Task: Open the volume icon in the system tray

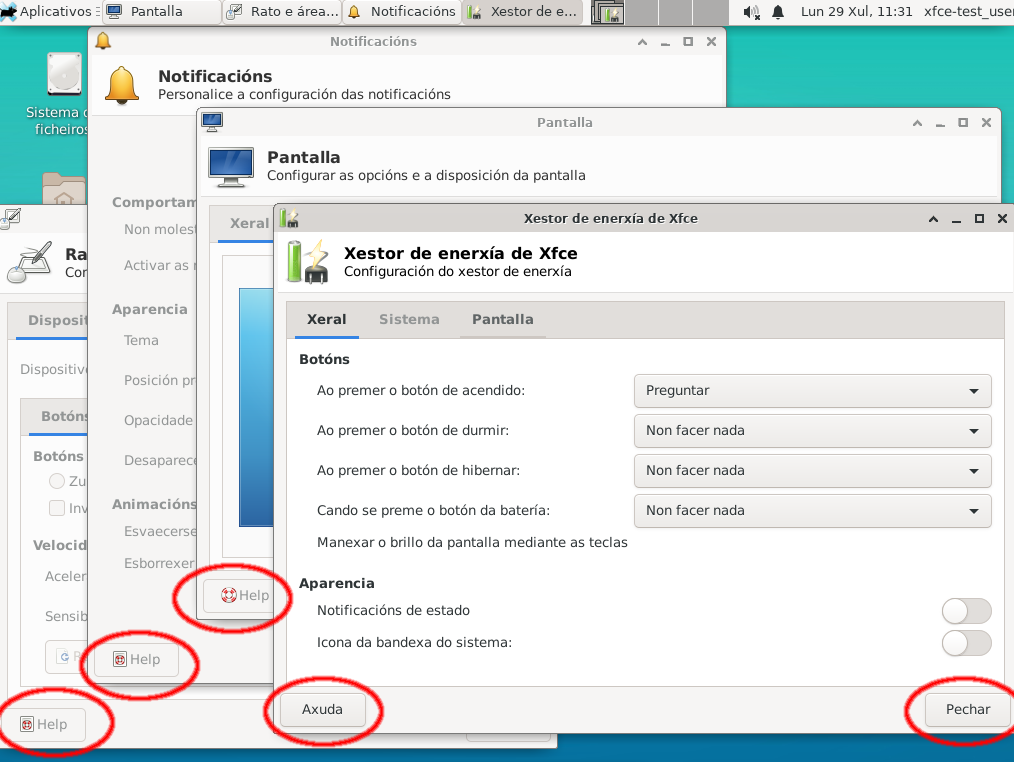Action: [x=751, y=12]
